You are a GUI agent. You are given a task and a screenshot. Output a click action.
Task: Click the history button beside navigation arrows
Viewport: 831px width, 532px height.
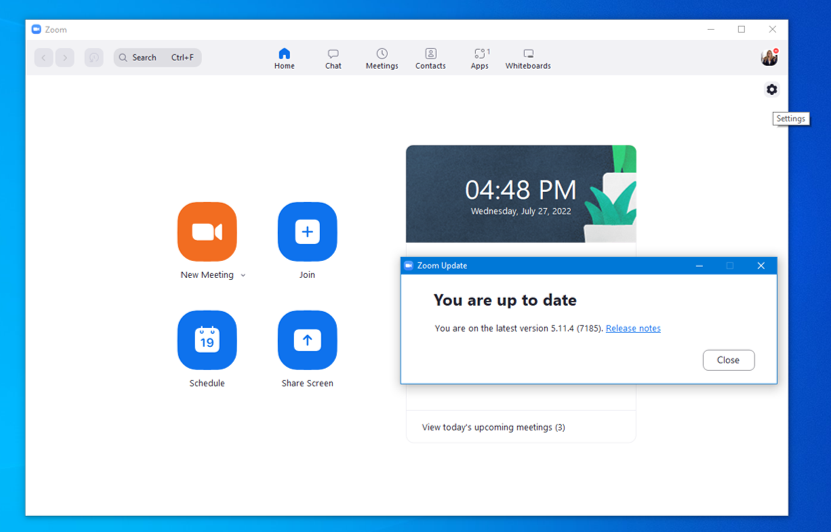(94, 57)
